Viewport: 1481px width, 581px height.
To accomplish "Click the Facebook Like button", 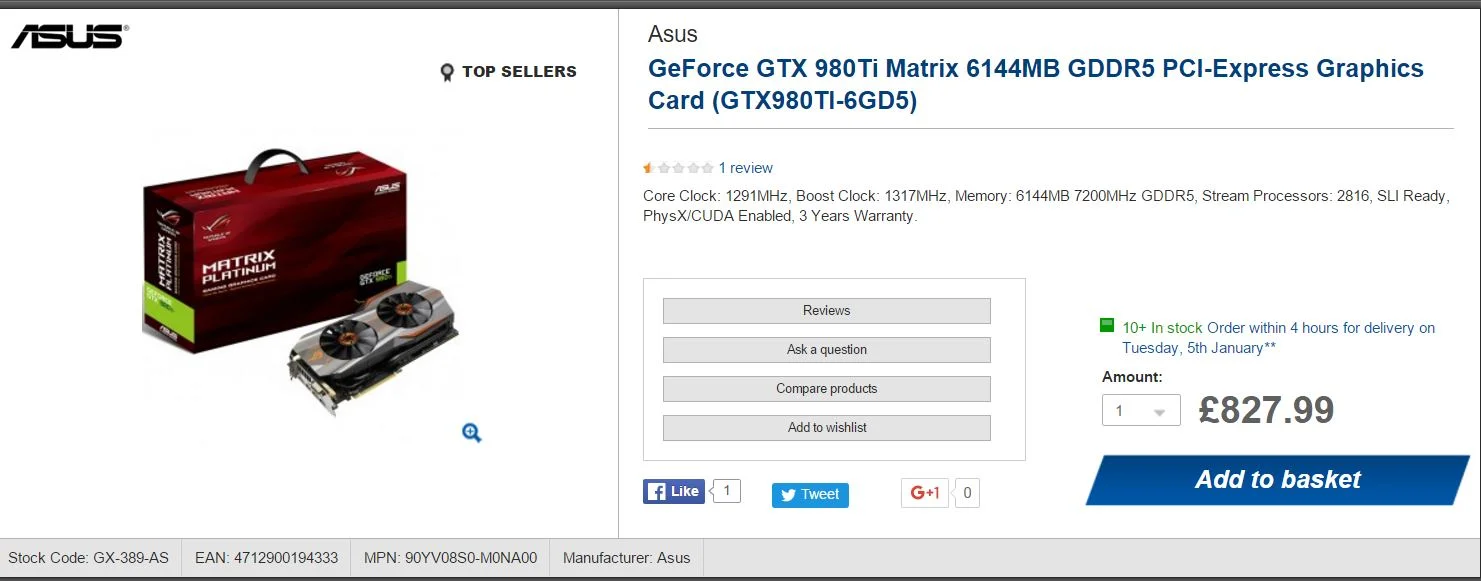I will point(674,491).
